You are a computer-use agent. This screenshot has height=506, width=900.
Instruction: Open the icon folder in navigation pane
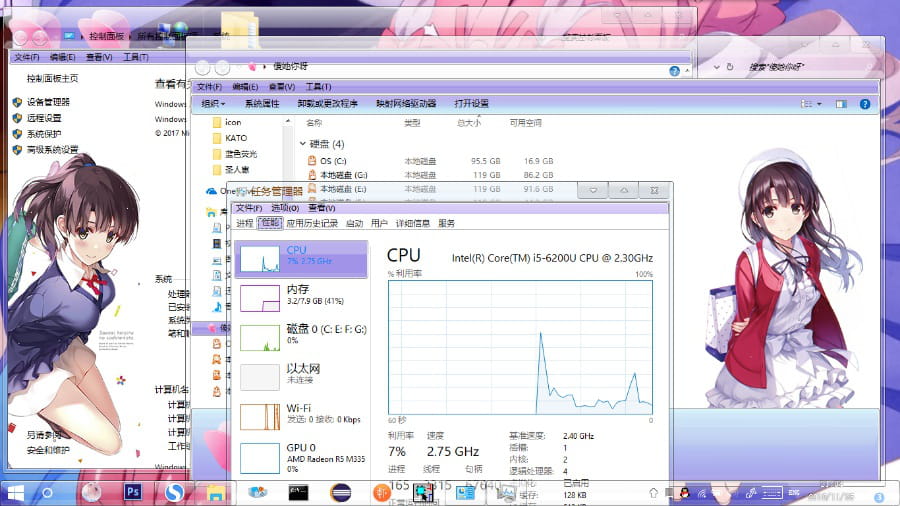tap(227, 122)
